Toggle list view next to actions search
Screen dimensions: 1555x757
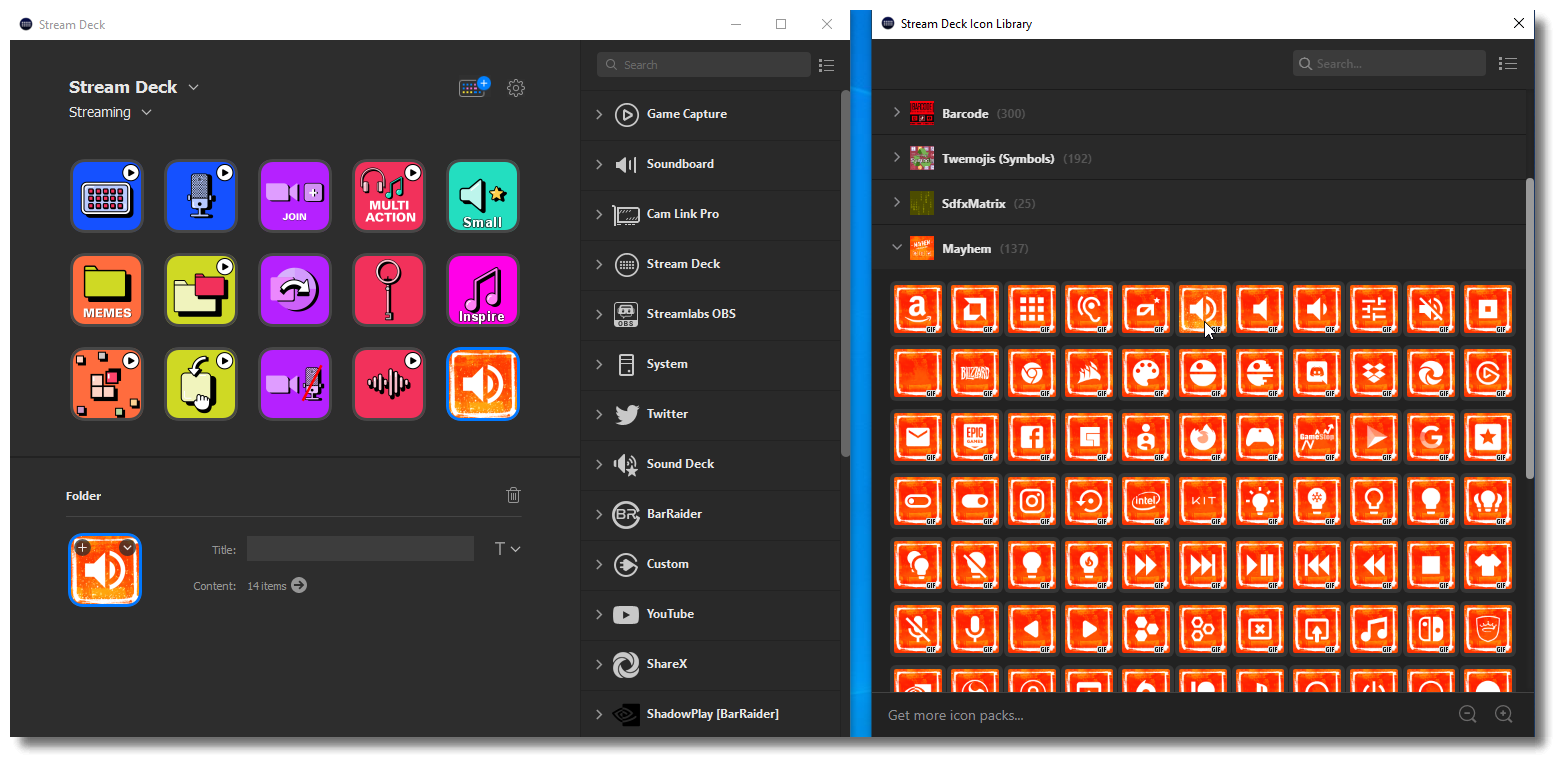[x=826, y=65]
